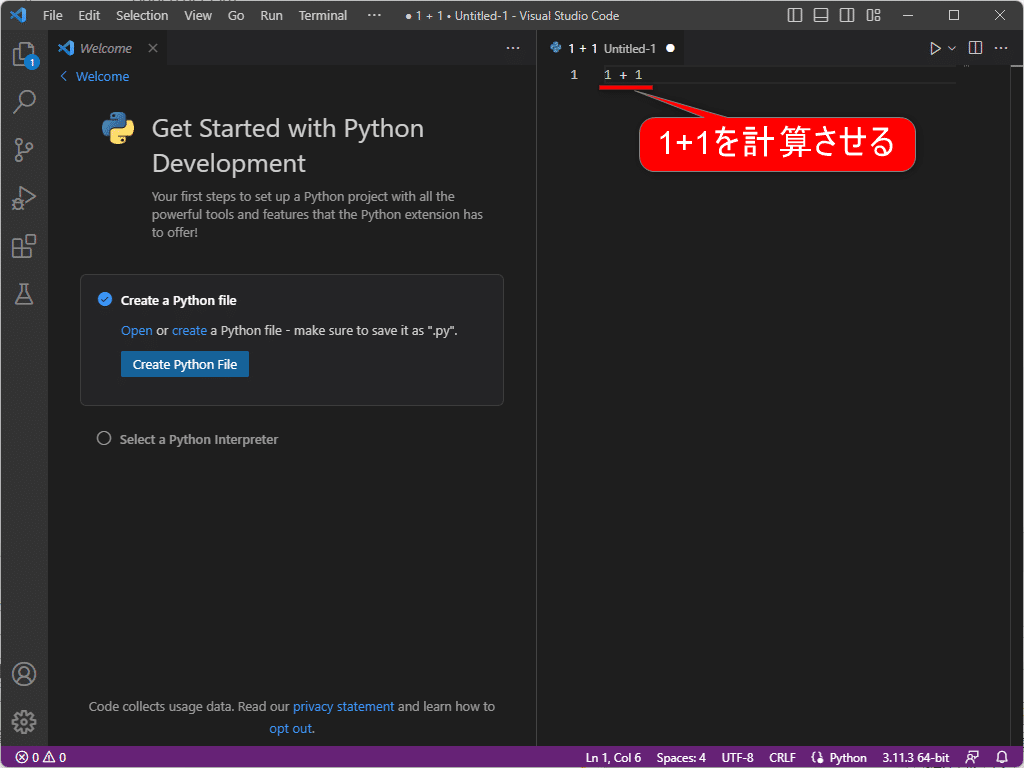Open the errors and warnings status item
Screen dimensions: 1024x768
pos(41,758)
